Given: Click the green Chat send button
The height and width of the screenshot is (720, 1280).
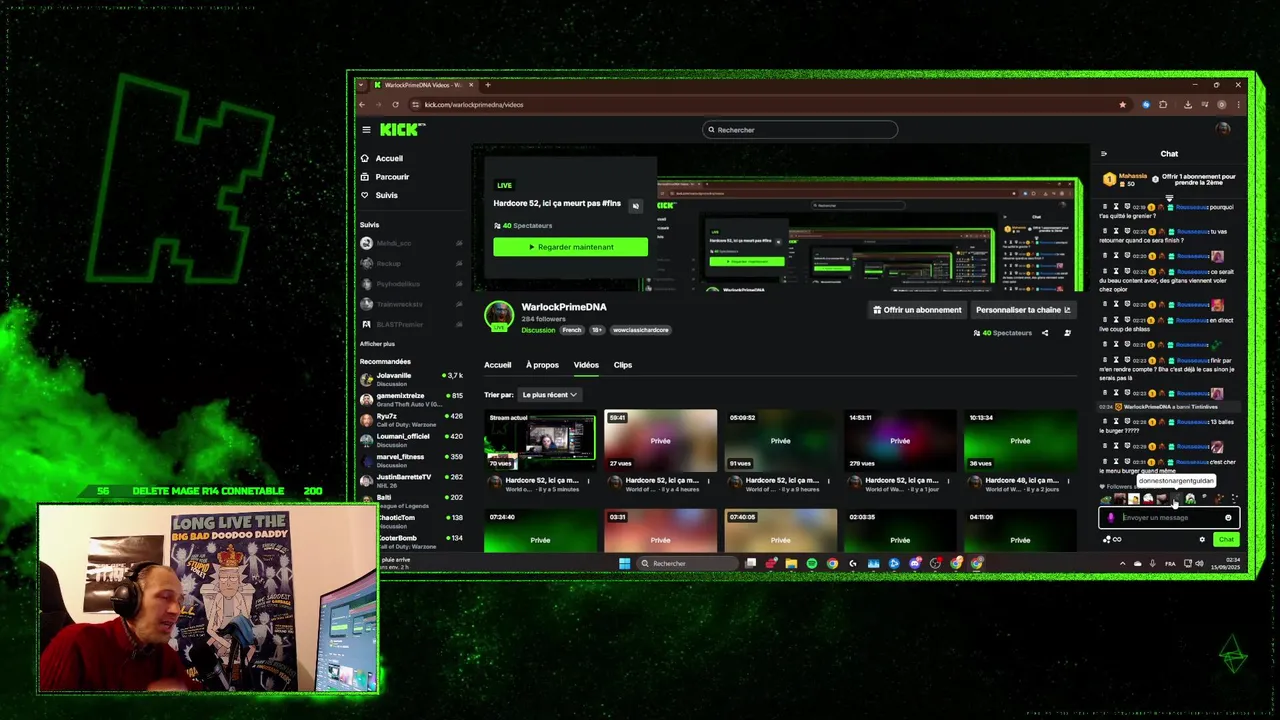Looking at the screenshot, I should pos(1226,540).
